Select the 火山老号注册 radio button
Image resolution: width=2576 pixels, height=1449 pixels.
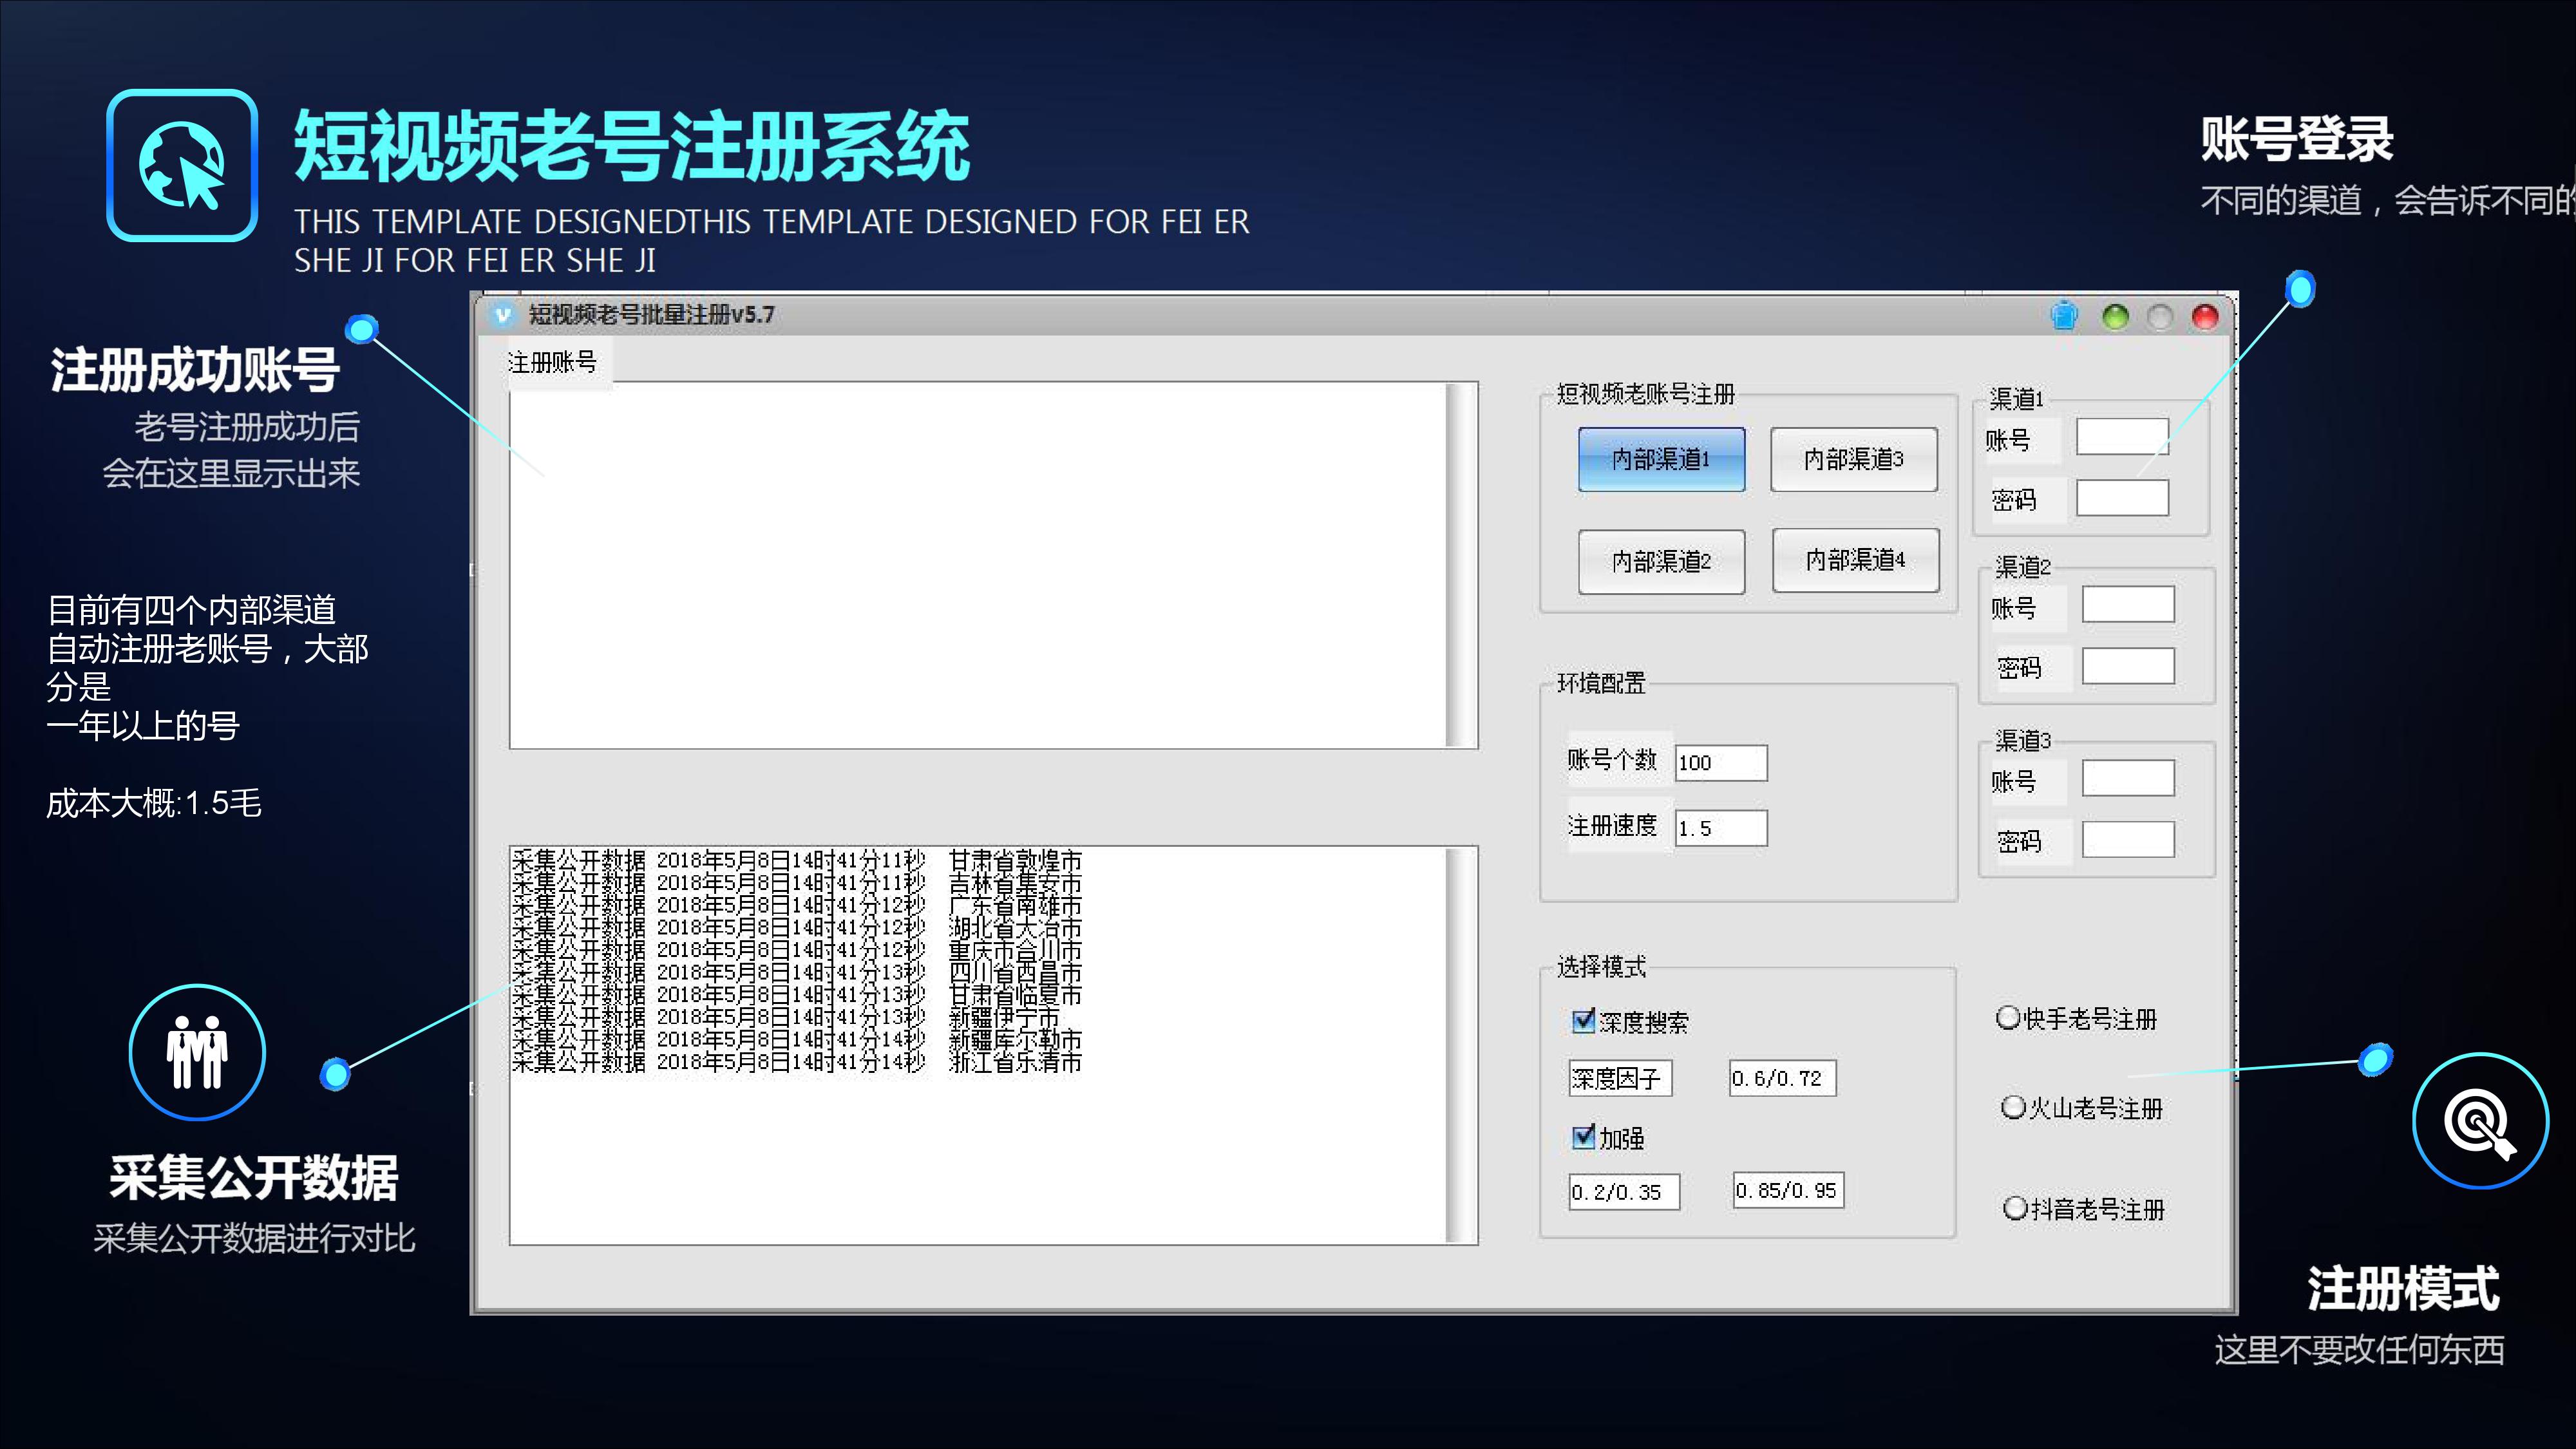2012,1107
